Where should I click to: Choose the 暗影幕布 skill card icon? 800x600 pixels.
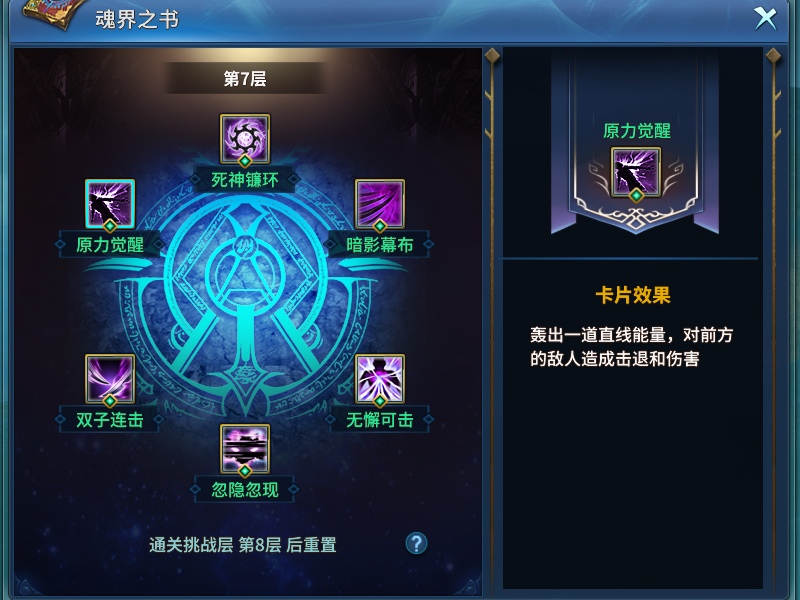pyautogui.click(x=380, y=204)
